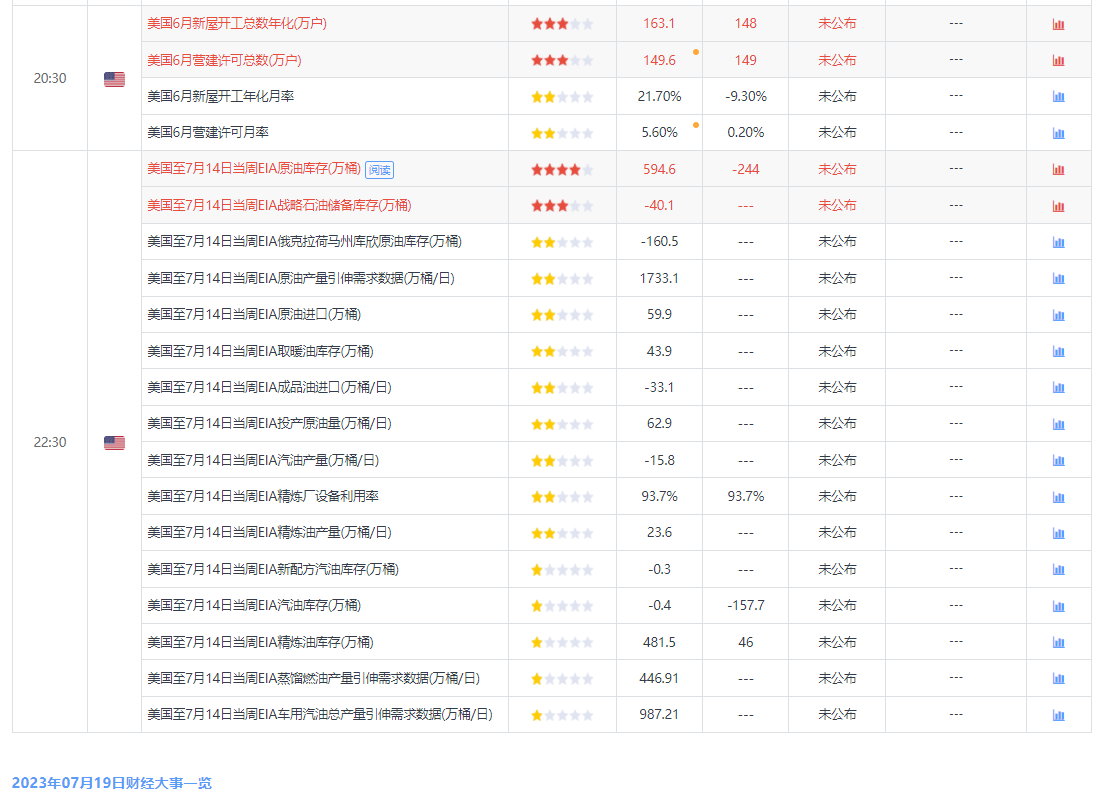This screenshot has height=803, width=1098.
Task: Click previous value 446.91
Action: click(x=659, y=678)
